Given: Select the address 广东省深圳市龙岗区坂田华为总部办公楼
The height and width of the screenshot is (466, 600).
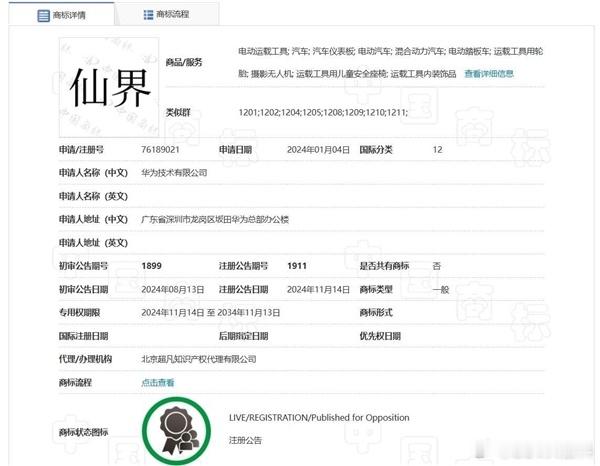Looking at the screenshot, I should click(215, 219).
